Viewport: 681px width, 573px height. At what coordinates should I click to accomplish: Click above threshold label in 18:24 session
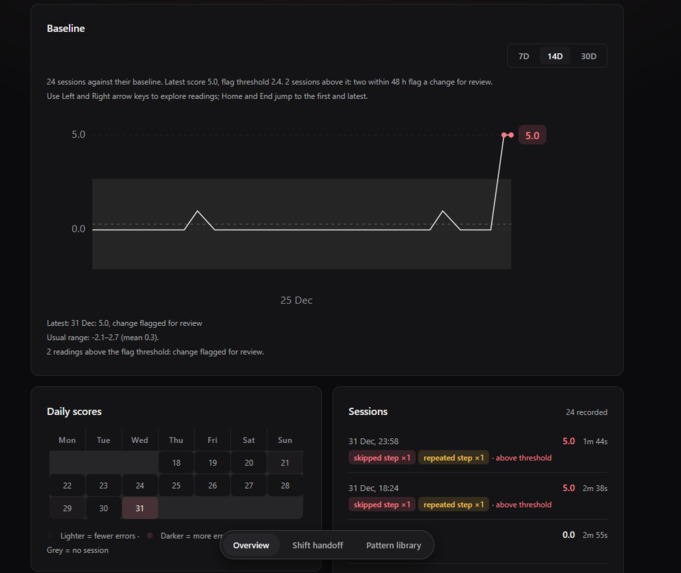pyautogui.click(x=523, y=504)
